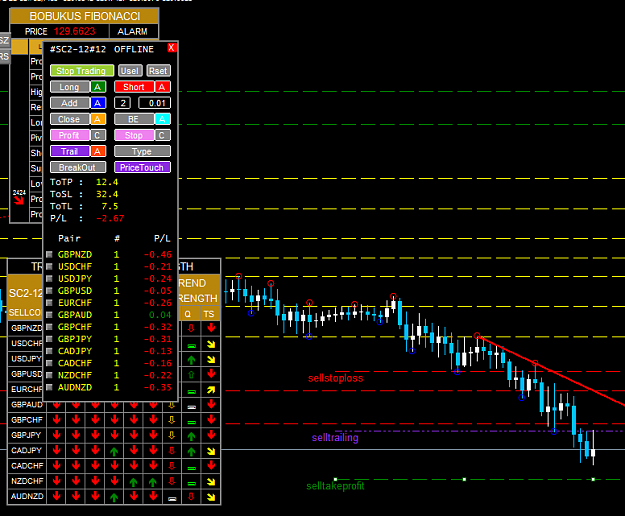This screenshot has width=625, height=516.
Task: Click the BreakOut button
Action: 78,167
